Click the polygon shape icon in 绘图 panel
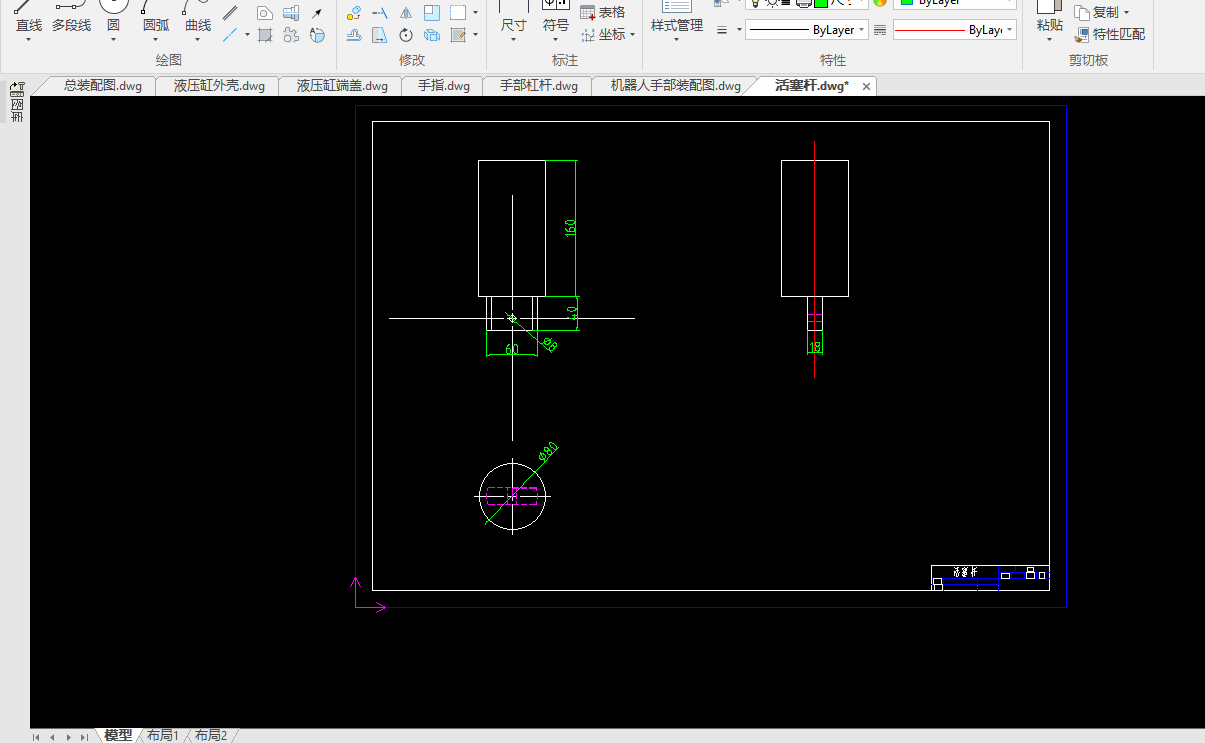 click(x=265, y=13)
